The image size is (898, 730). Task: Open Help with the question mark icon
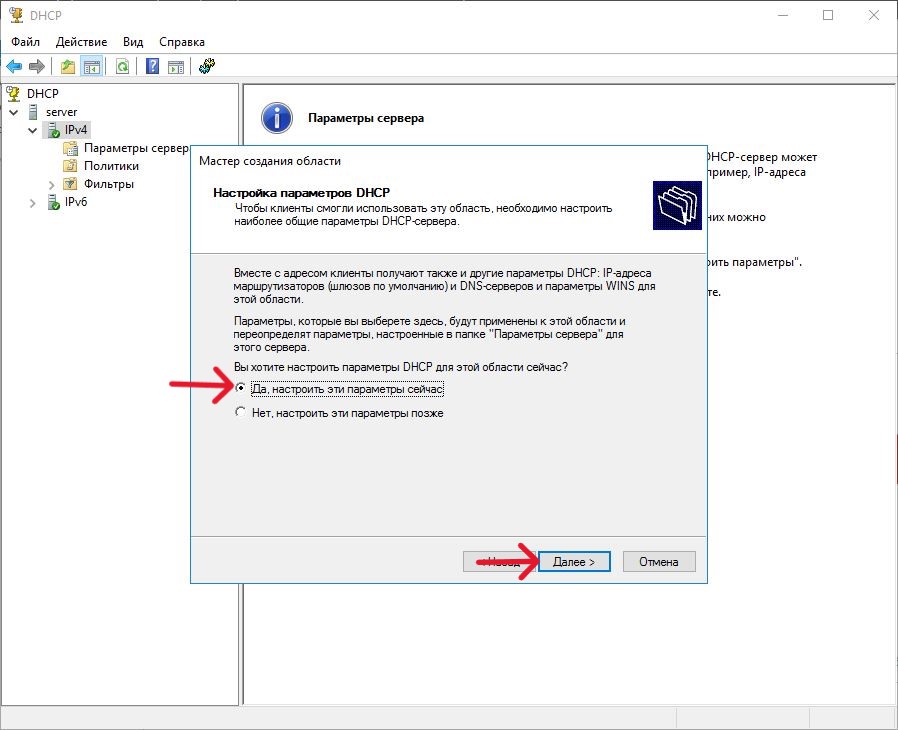click(152, 66)
